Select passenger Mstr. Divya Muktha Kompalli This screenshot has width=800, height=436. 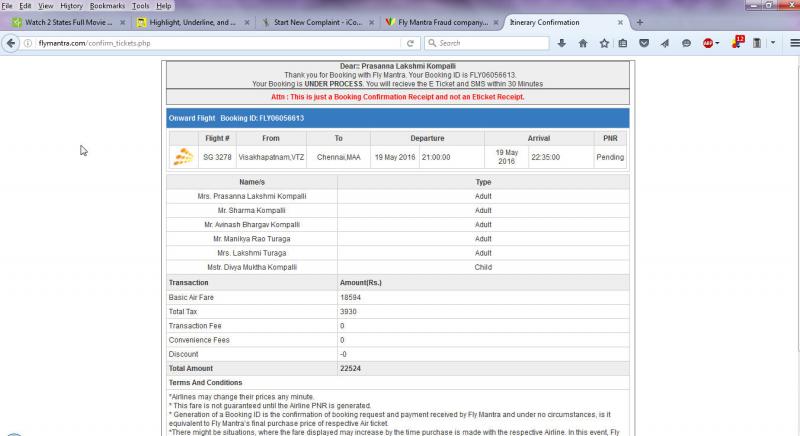(252, 267)
